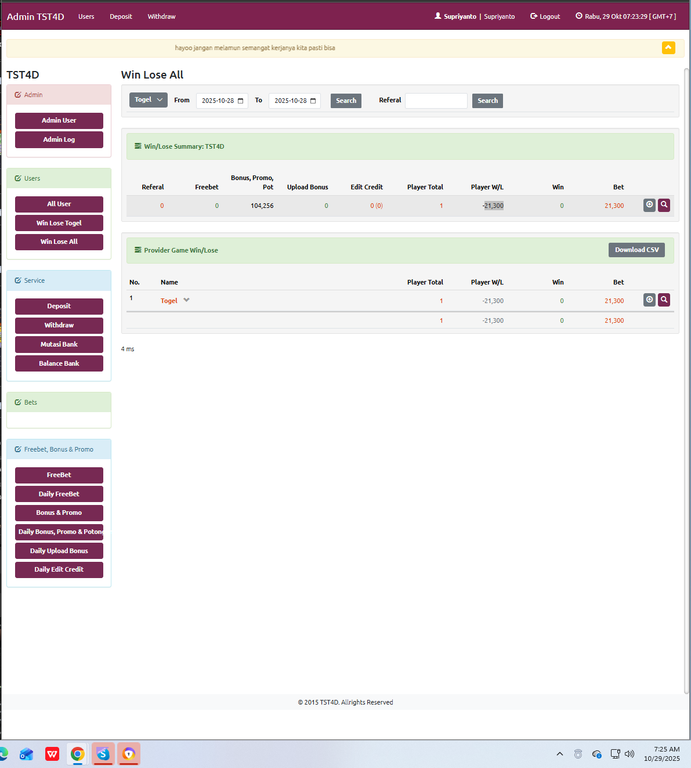This screenshot has height=768, width=691.
Task: Open Chrome from the taskbar
Action: [77, 754]
